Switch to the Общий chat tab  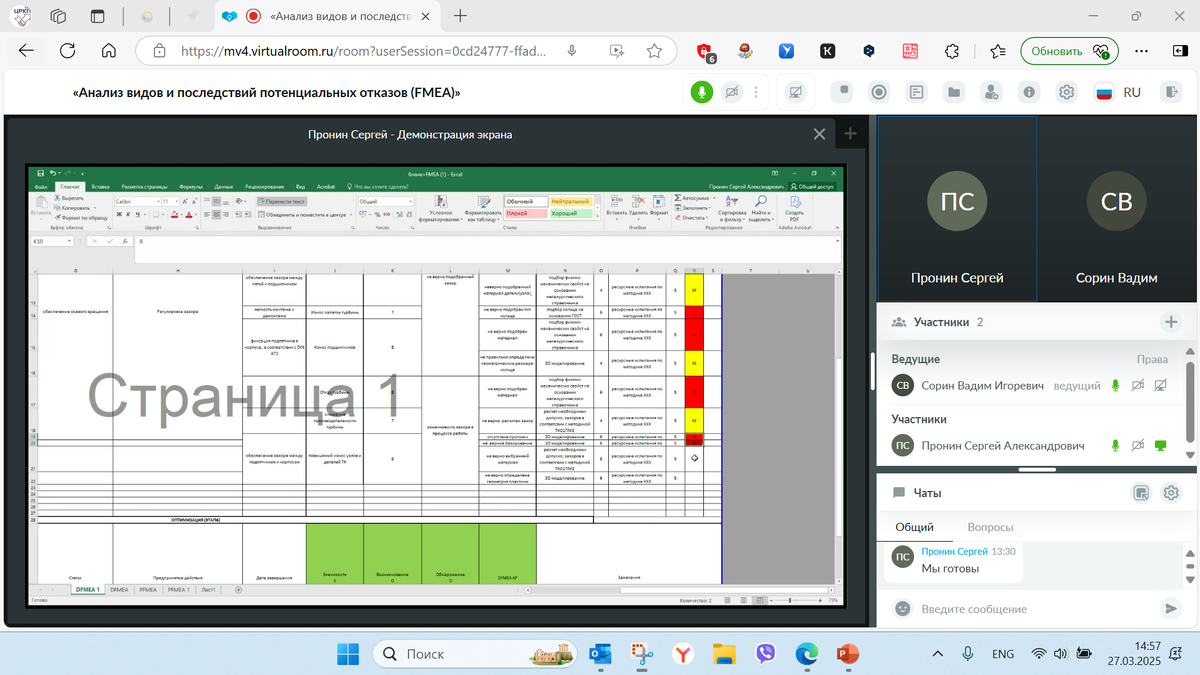pos(914,527)
